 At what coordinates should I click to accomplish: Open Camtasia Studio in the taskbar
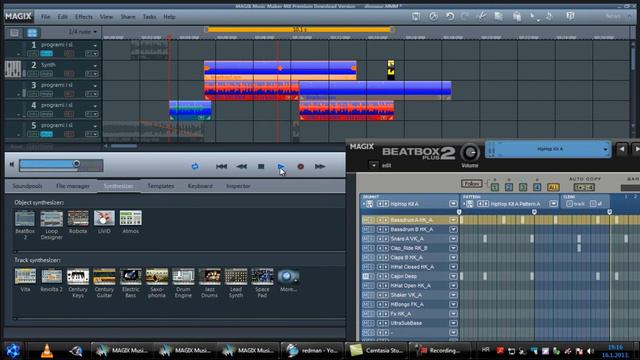tap(376, 351)
